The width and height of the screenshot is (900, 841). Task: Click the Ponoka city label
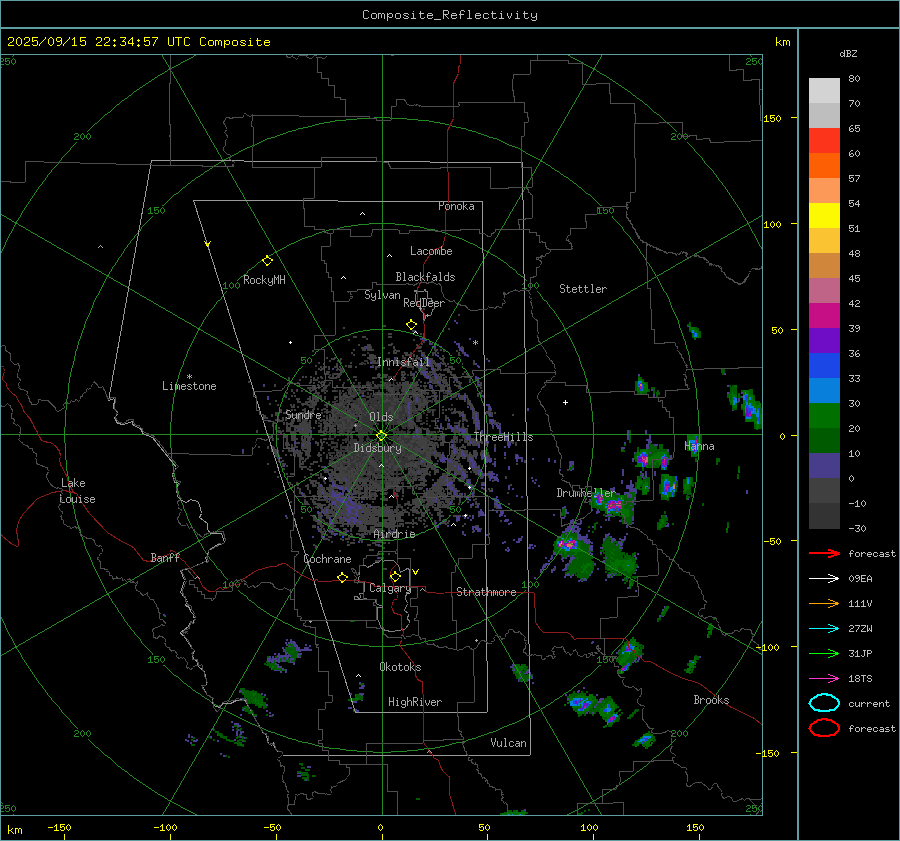click(x=456, y=206)
